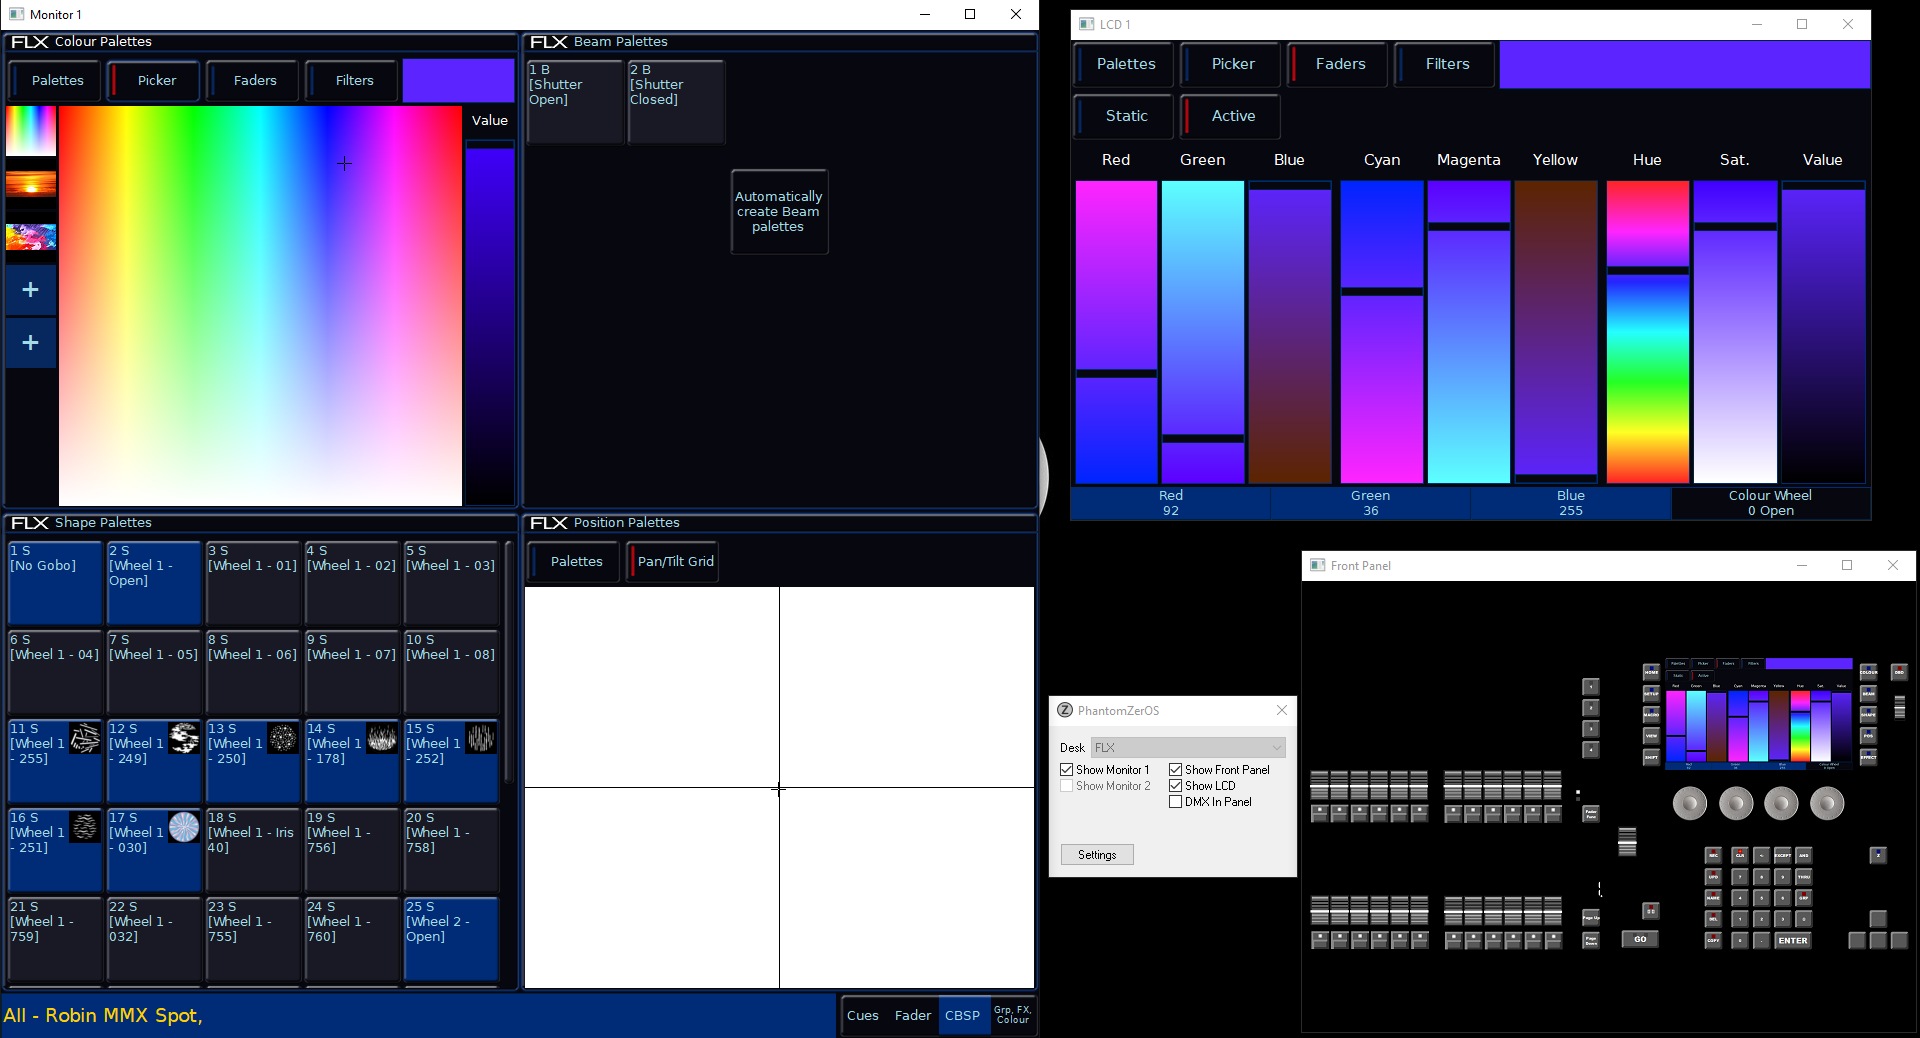The width and height of the screenshot is (1920, 1038).
Task: Click REC key on Front Panel keypad
Action: point(1713,855)
